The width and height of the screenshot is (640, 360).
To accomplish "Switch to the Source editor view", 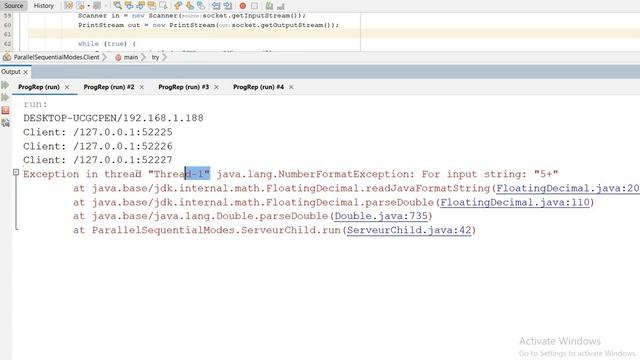I will [13, 6].
